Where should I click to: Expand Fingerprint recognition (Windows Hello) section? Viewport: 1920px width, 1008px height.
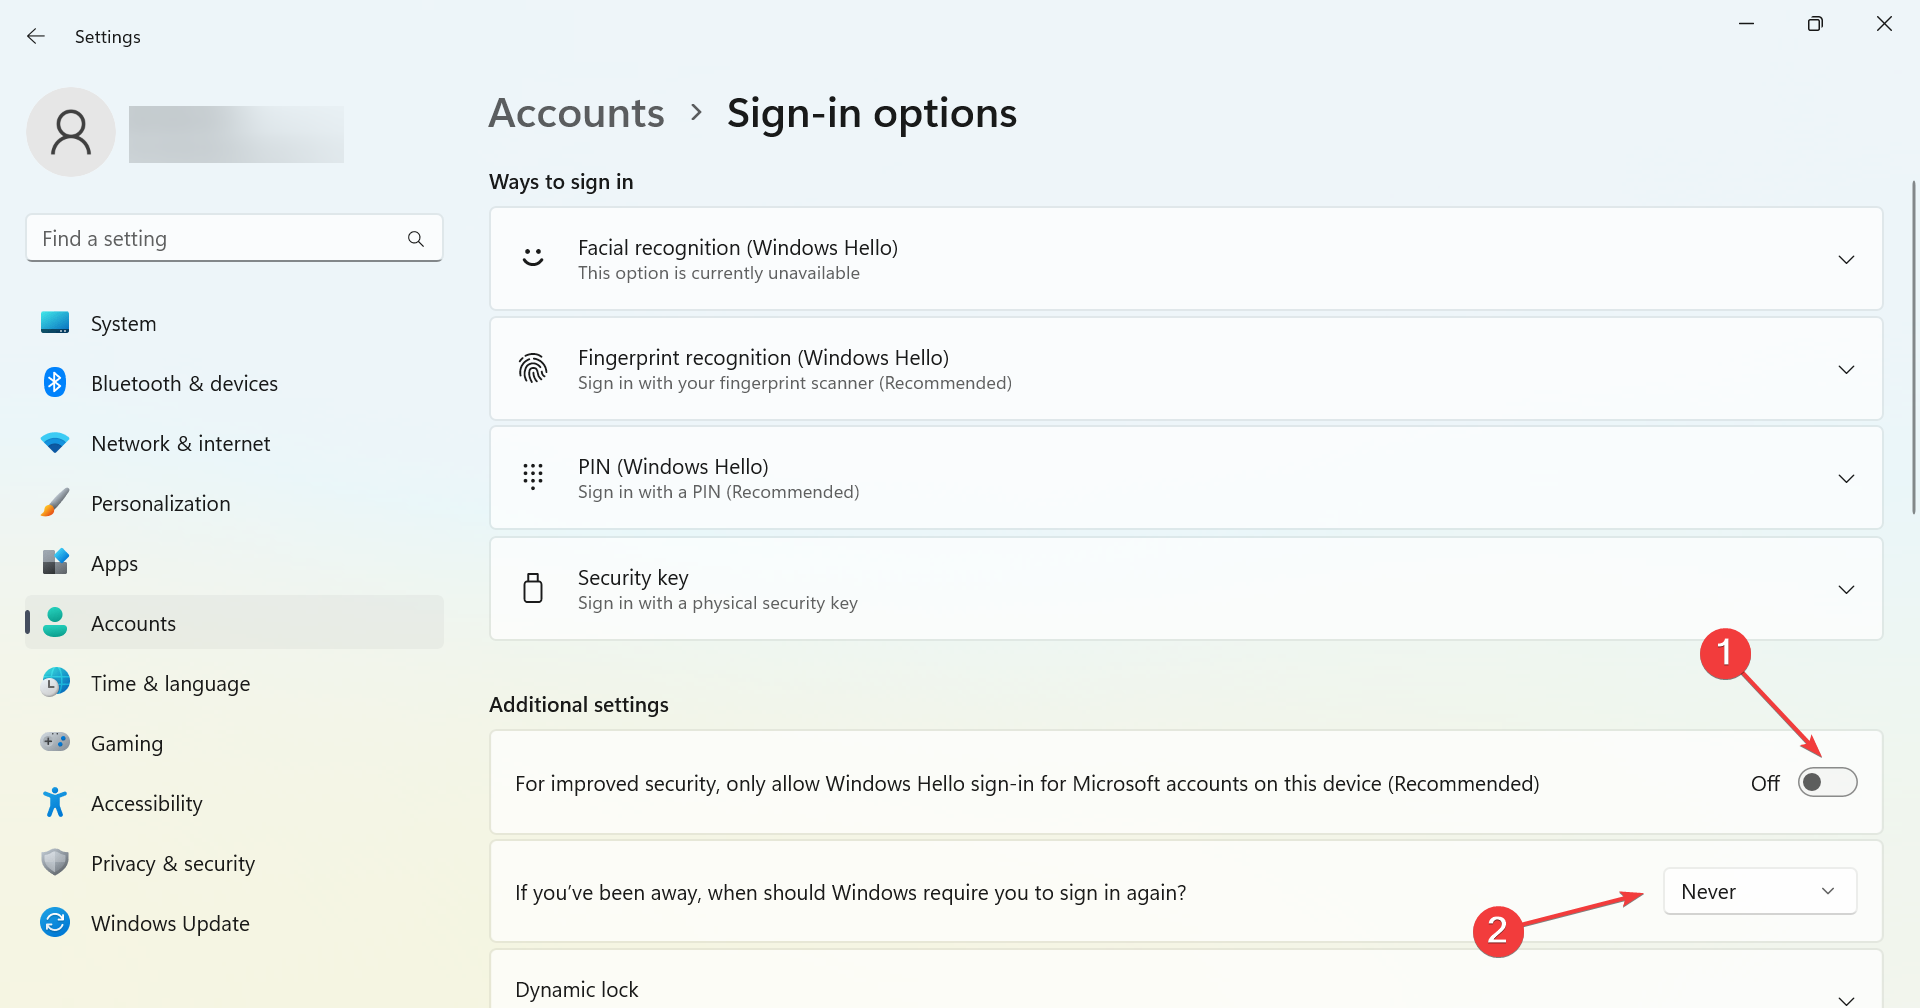pos(1846,370)
